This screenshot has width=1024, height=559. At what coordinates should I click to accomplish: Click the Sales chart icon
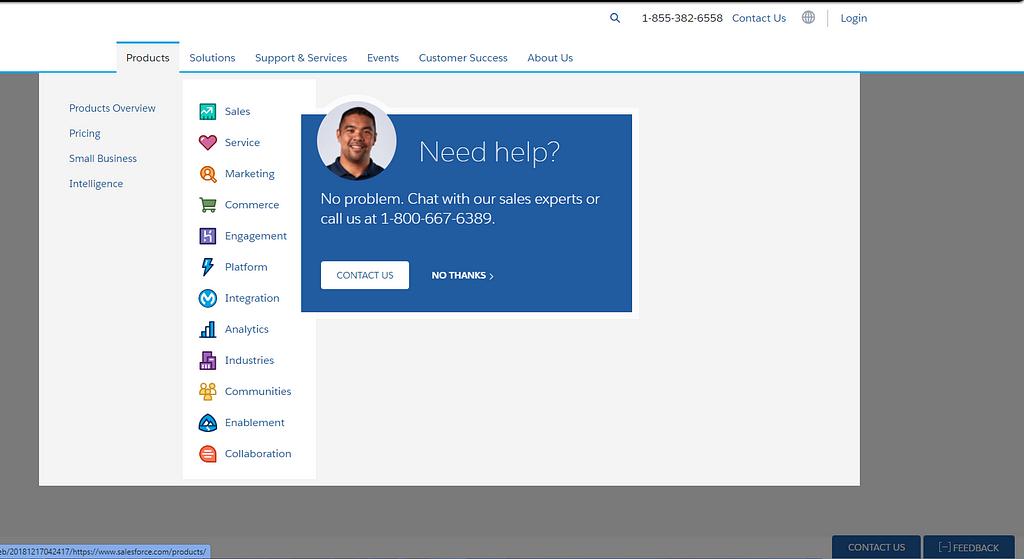coord(207,112)
